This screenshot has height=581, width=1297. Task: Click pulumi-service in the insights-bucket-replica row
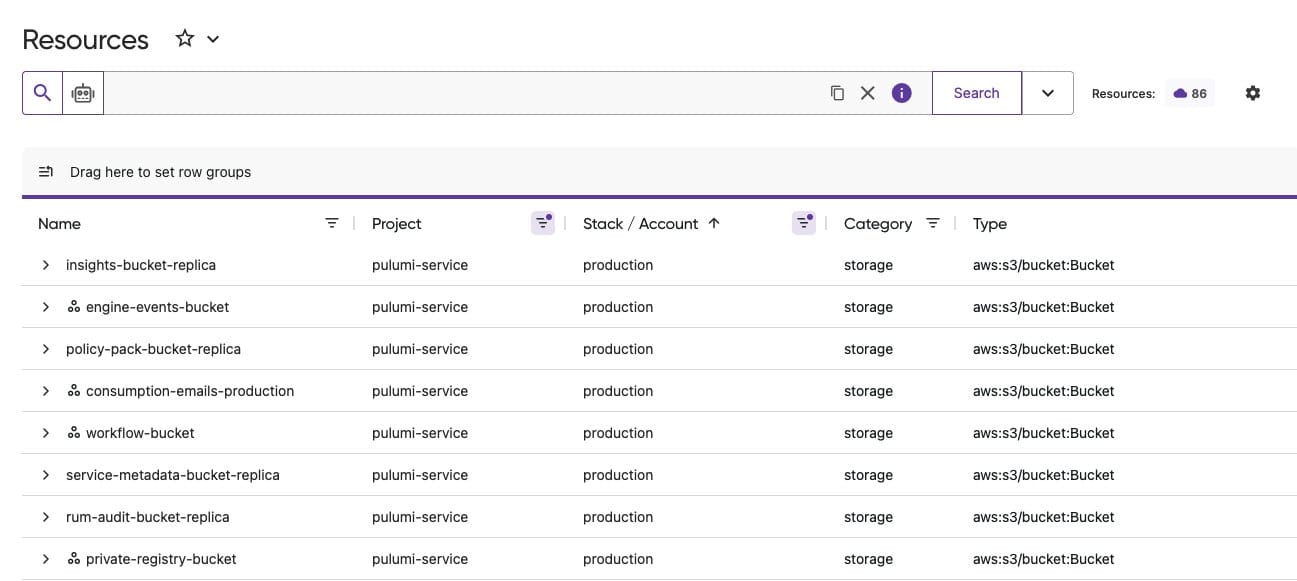pyautogui.click(x=420, y=265)
